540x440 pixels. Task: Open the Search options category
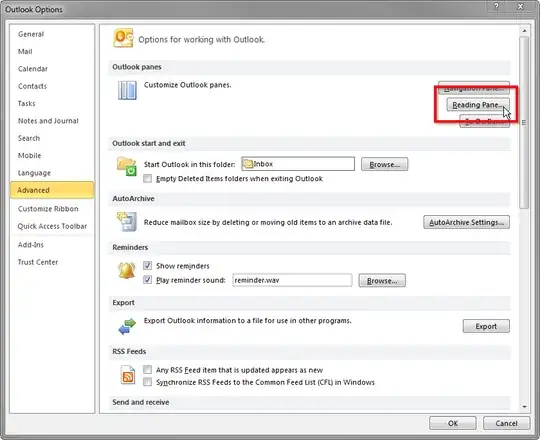click(52, 138)
